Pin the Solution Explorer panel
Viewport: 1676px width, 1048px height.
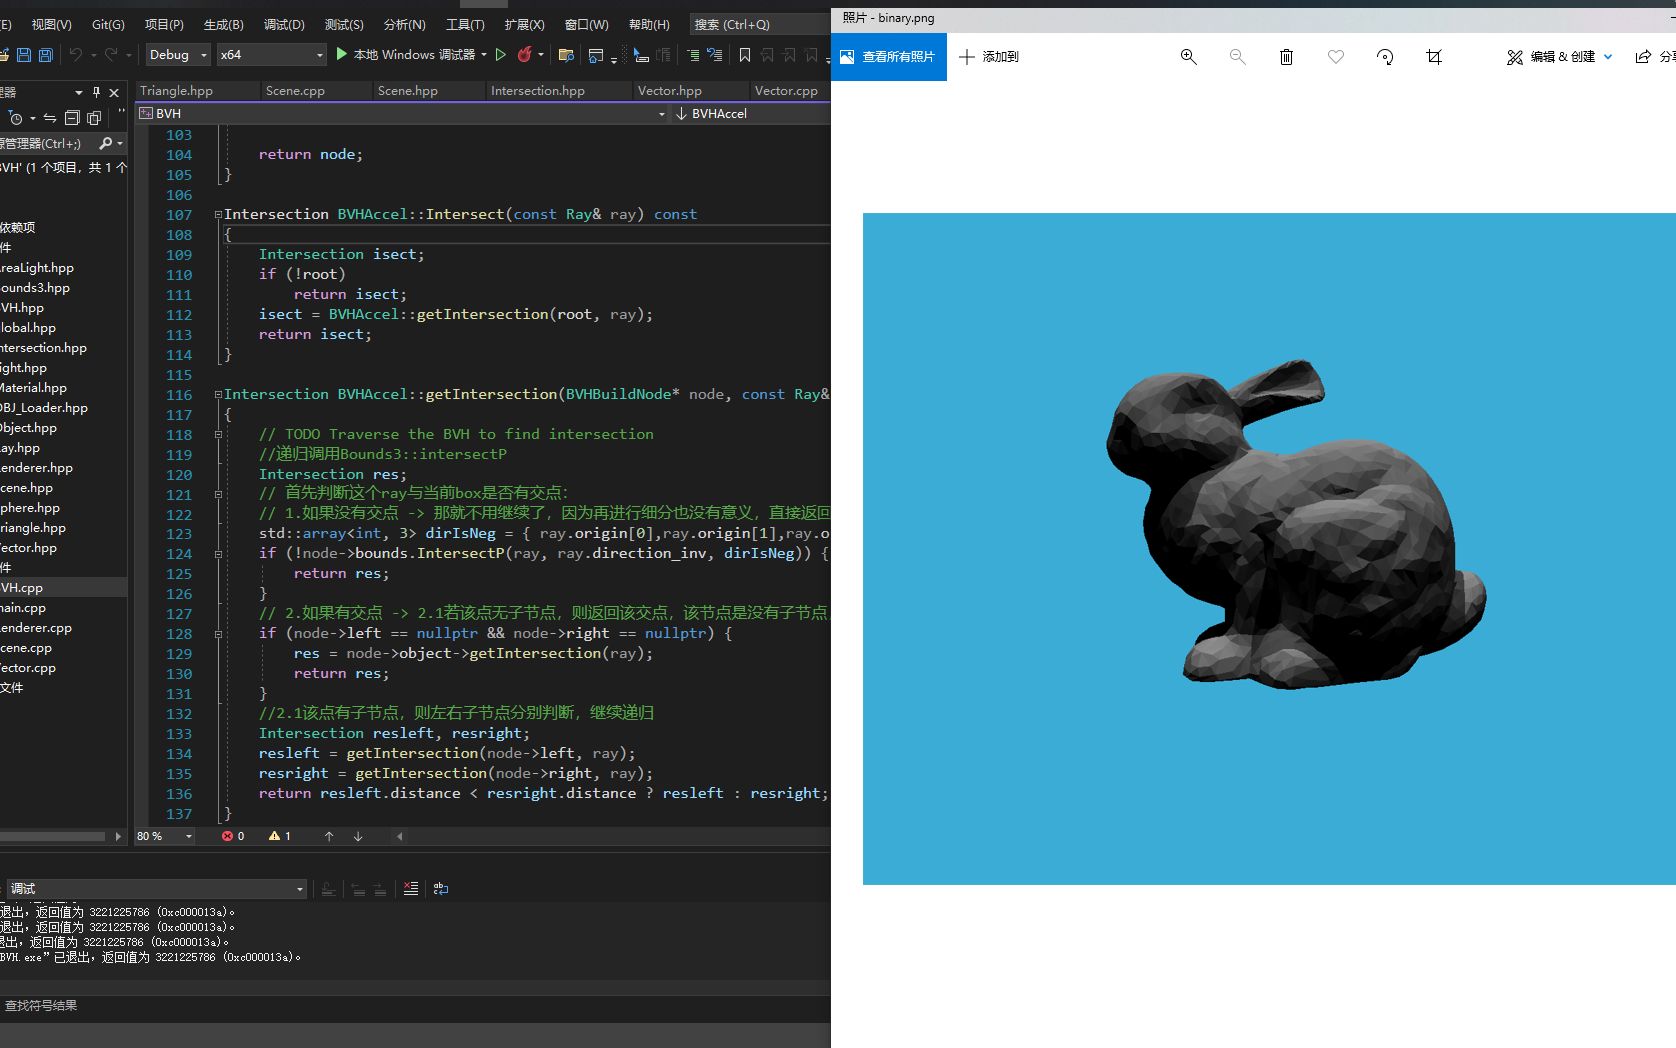97,92
